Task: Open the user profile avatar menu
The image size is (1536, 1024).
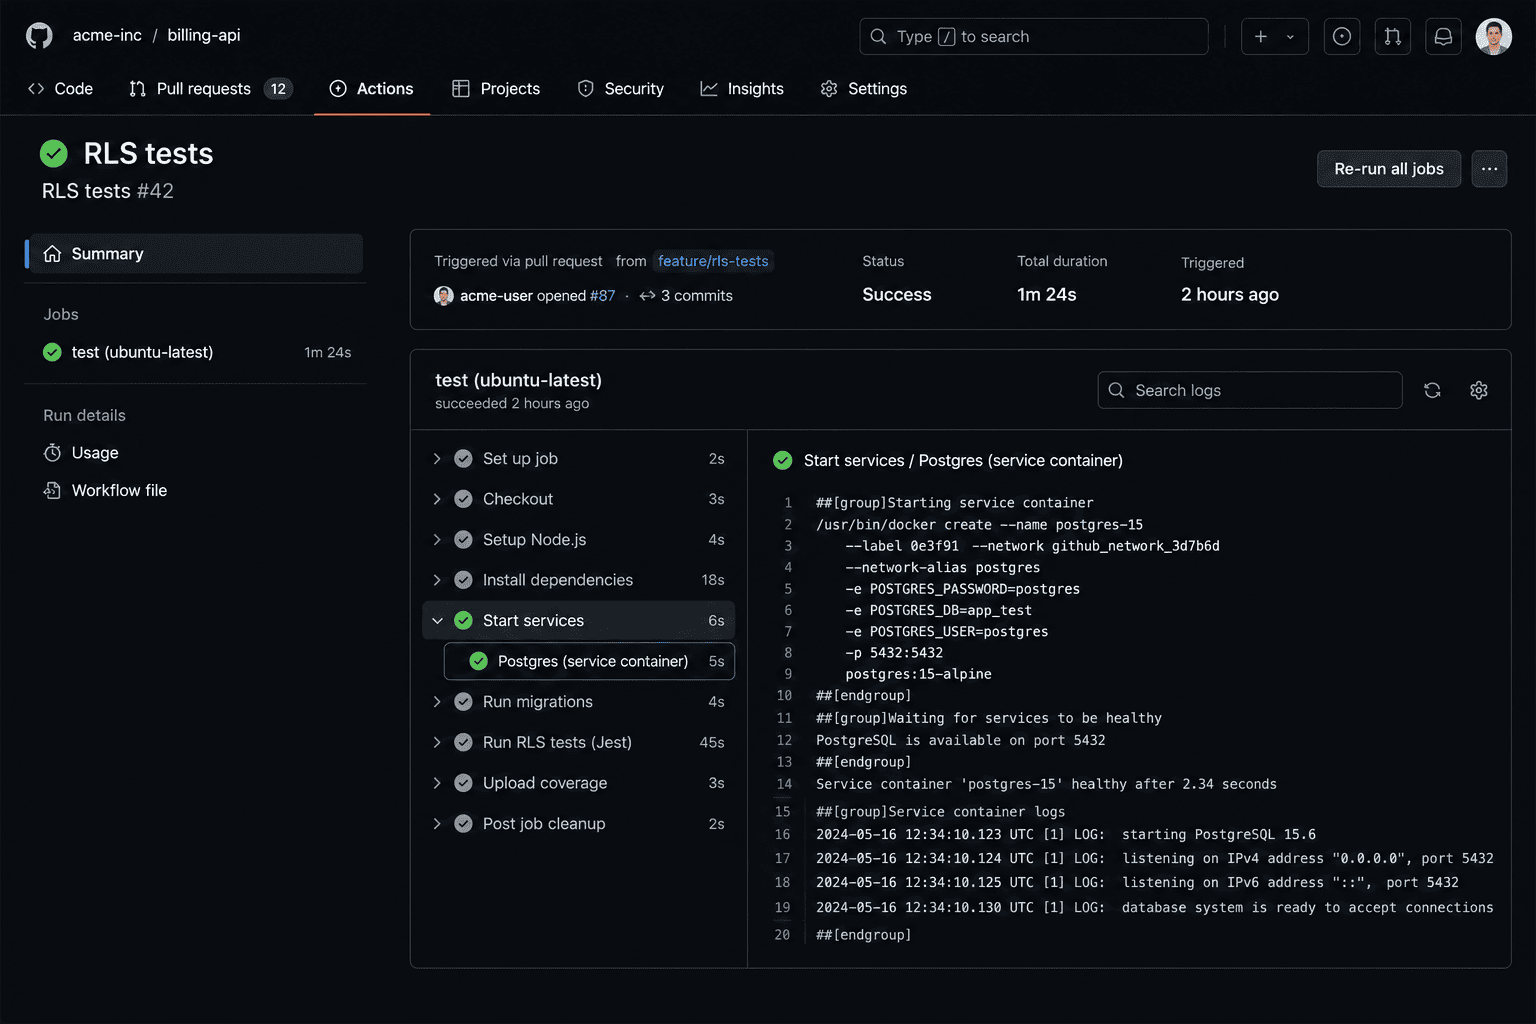Action: click(x=1494, y=36)
